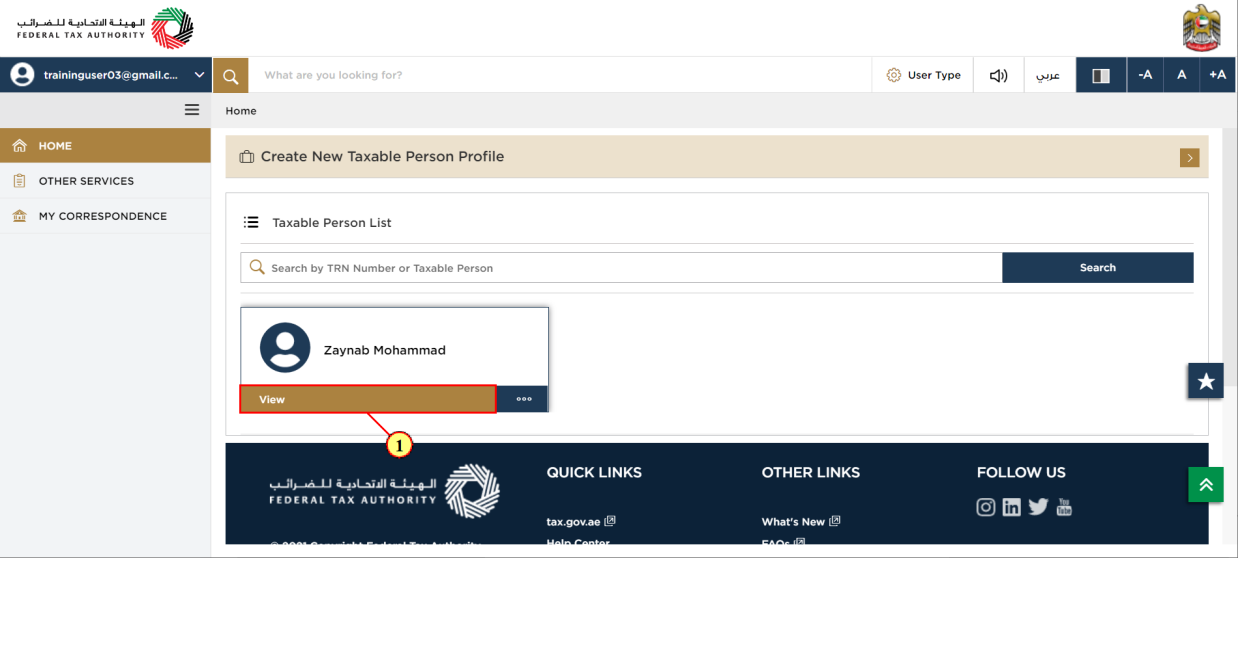Click the star favorites floating icon

[1206, 381]
